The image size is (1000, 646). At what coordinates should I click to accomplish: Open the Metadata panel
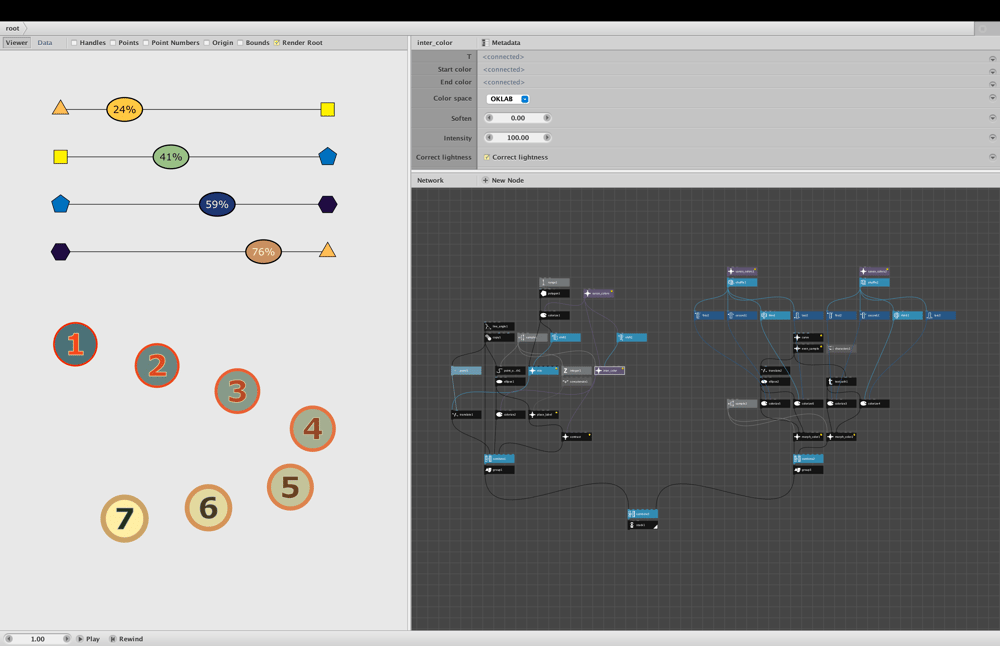[501, 43]
